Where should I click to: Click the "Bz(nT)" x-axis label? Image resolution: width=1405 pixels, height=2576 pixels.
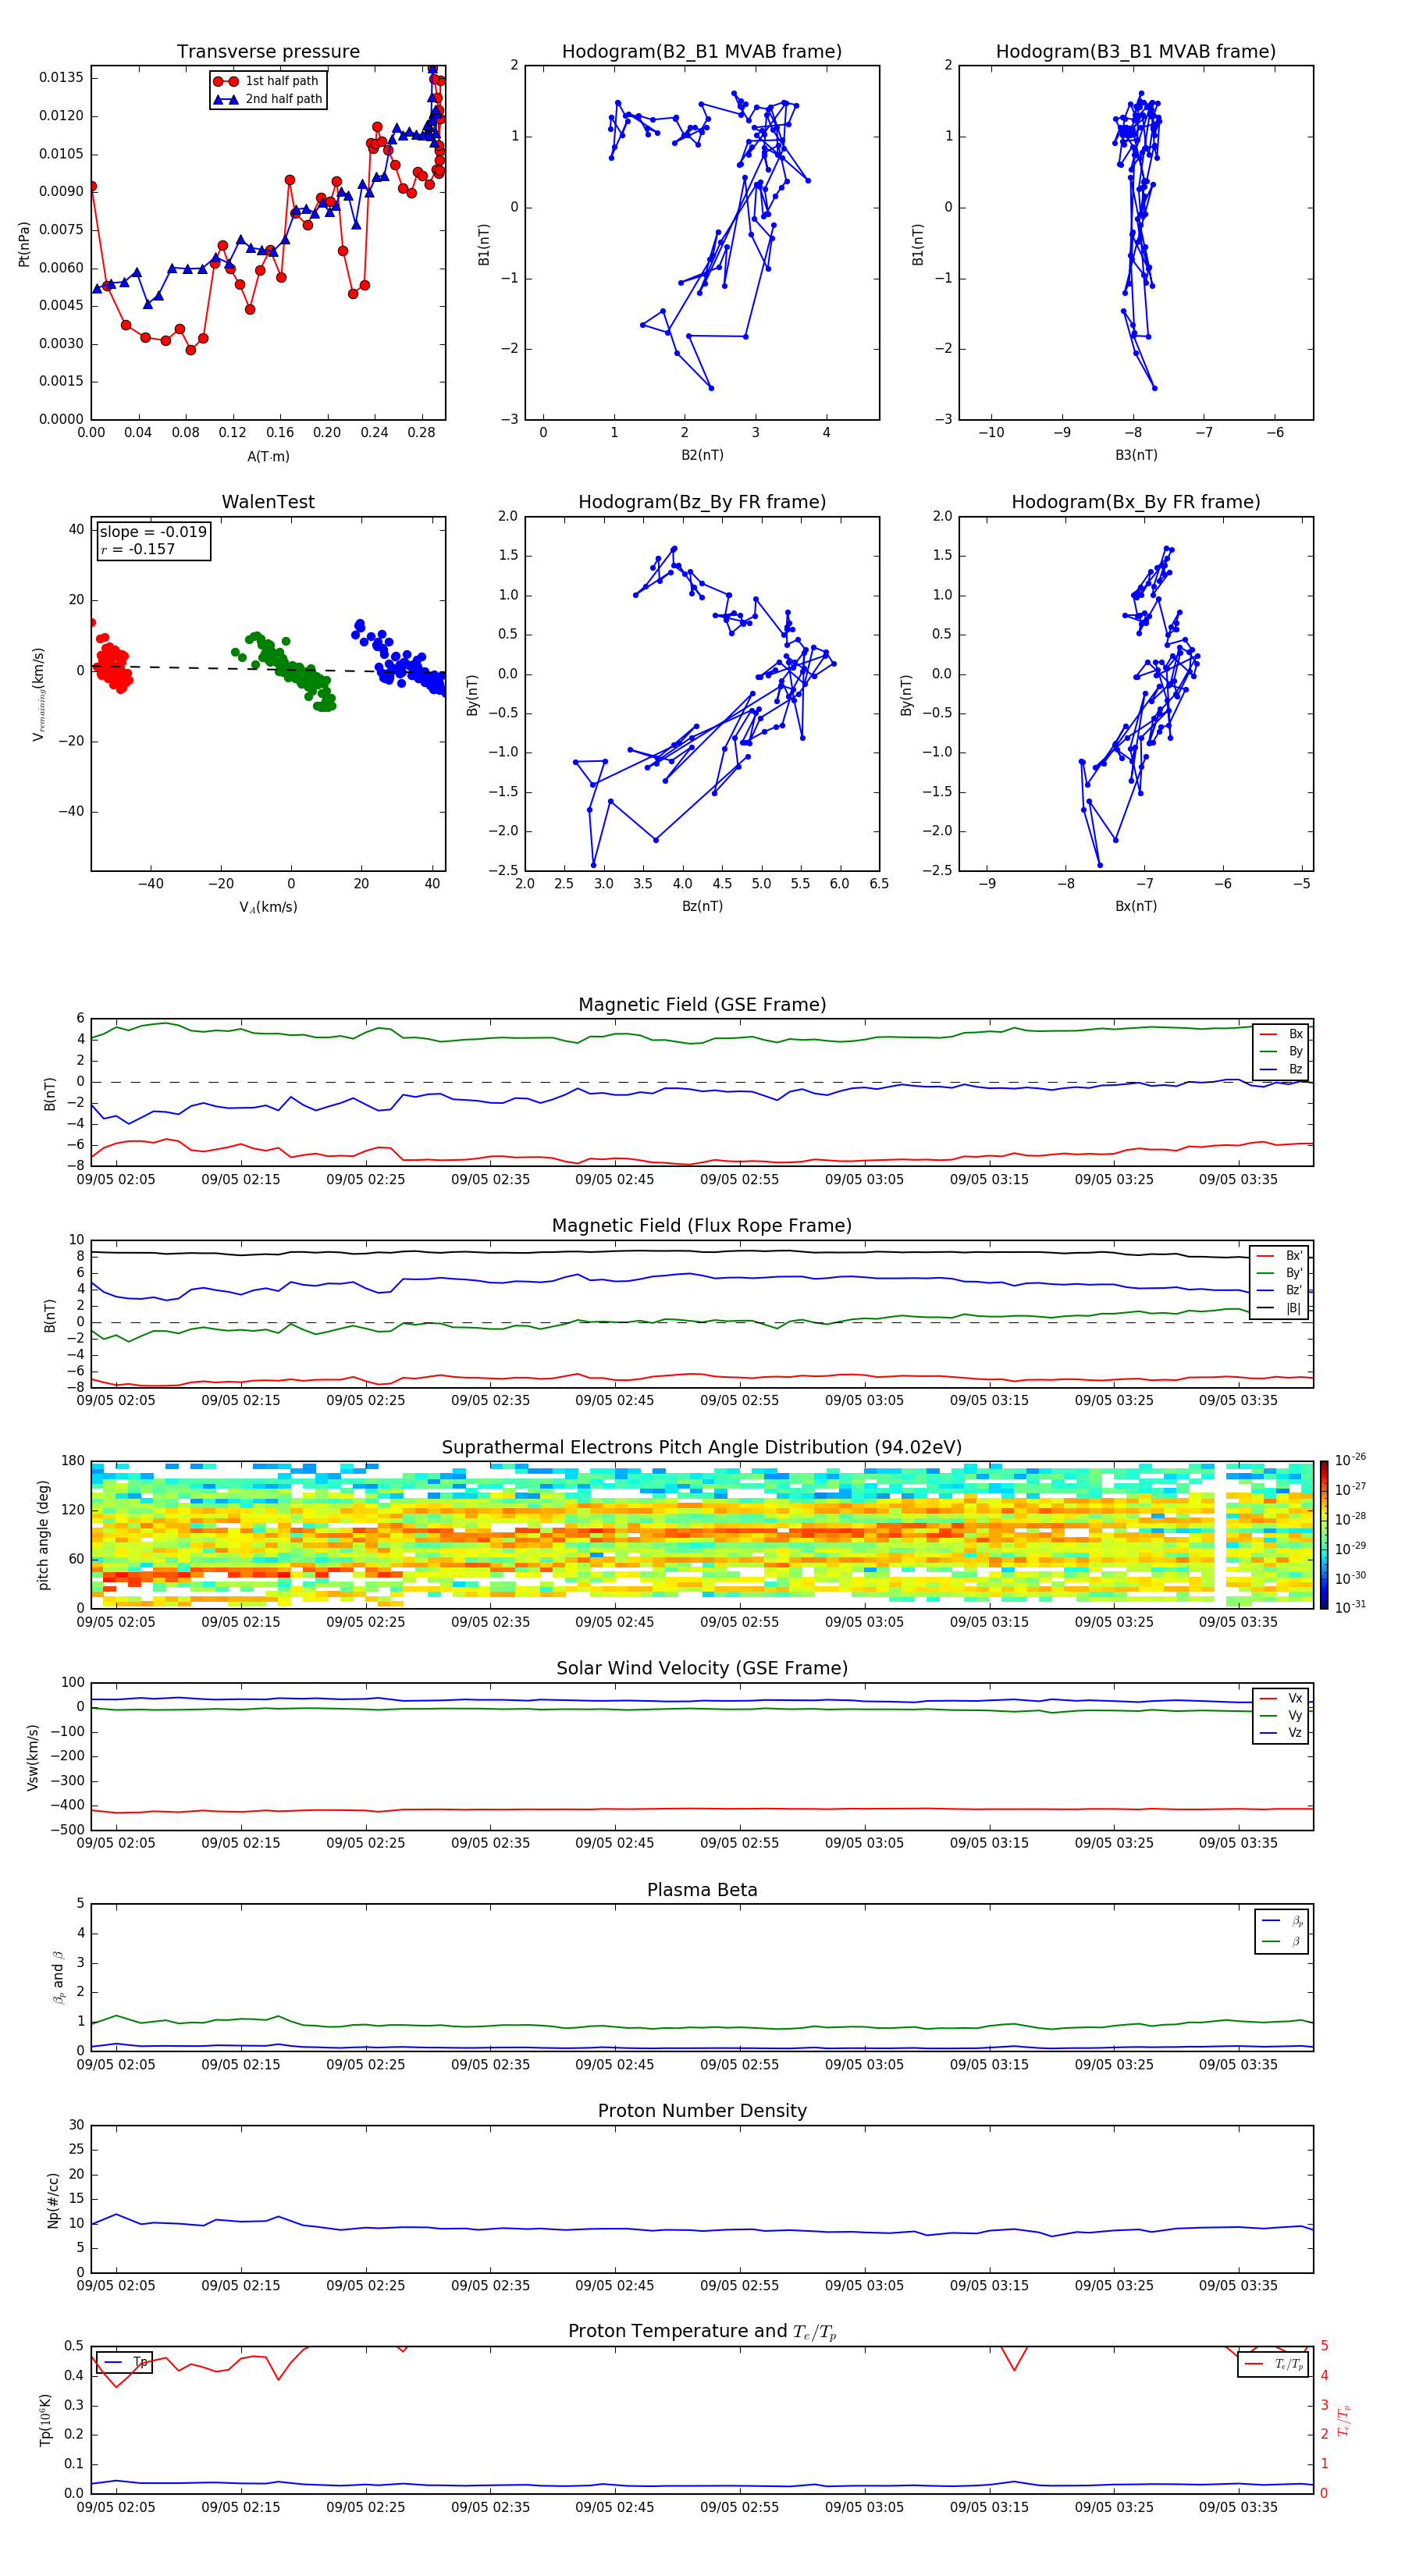pos(702,906)
